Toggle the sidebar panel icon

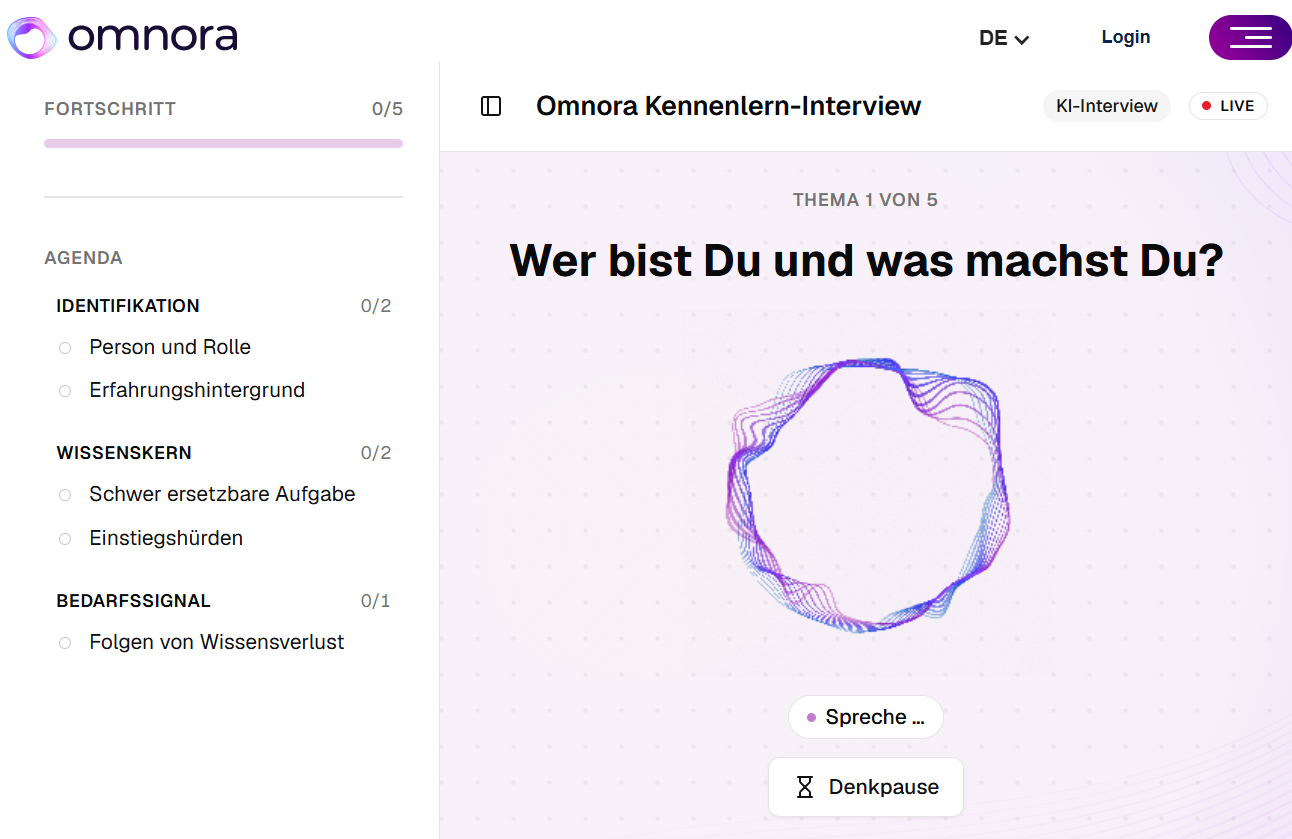(x=491, y=106)
